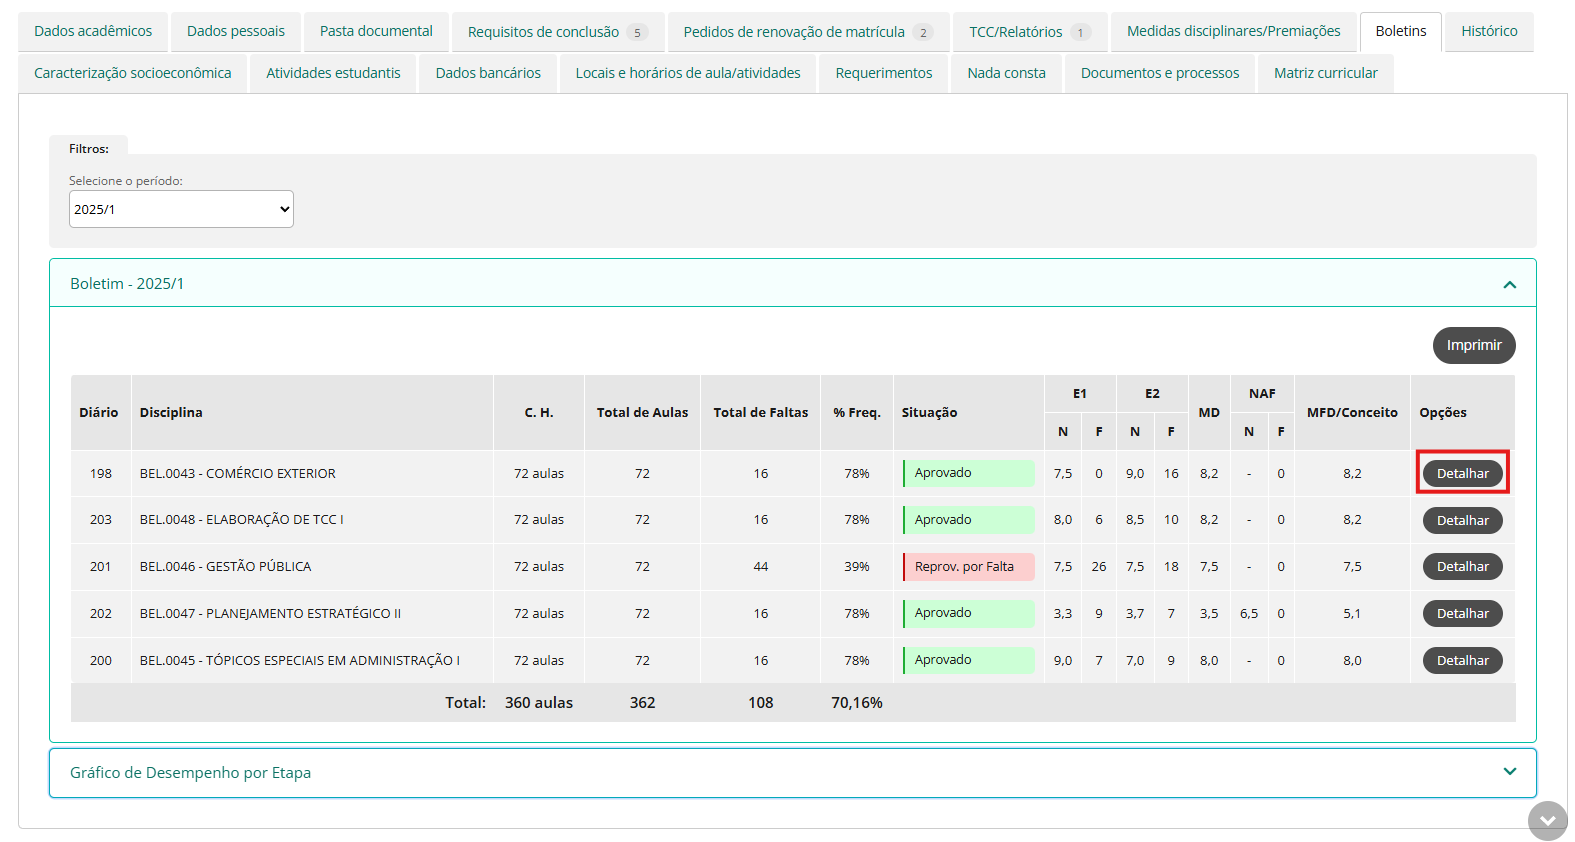Click Detalhar for Elaboração de TCC I
This screenshot has height=842, width=1575.
(1462, 520)
